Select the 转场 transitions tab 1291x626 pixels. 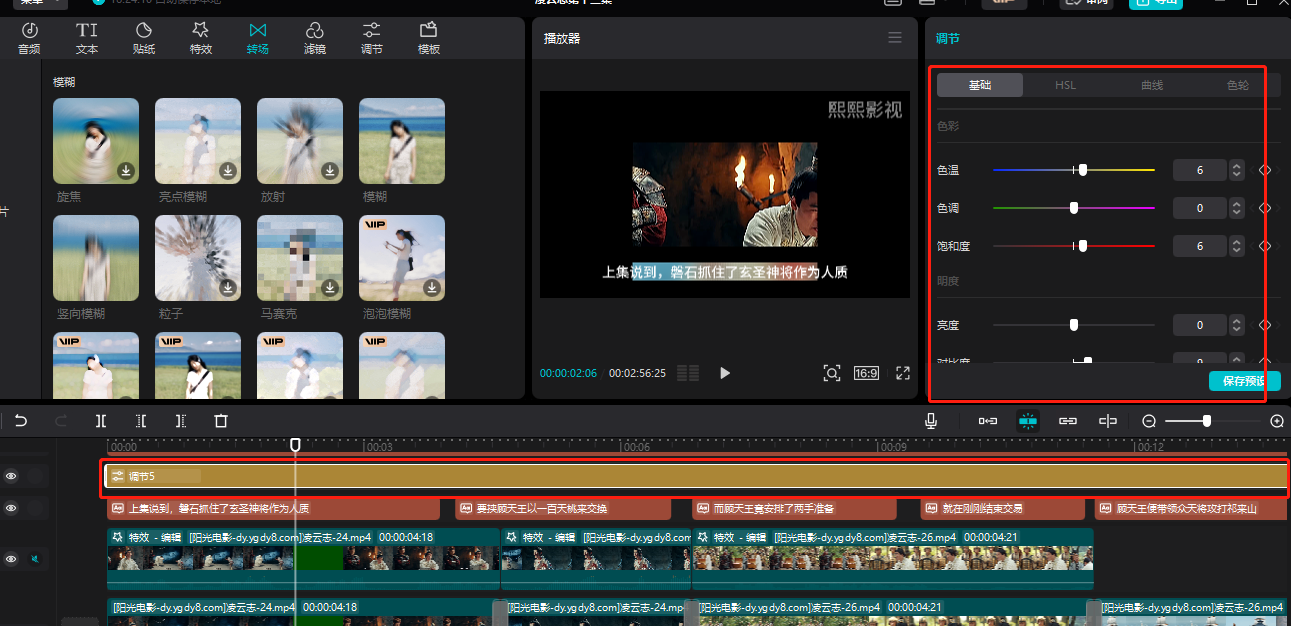(258, 38)
